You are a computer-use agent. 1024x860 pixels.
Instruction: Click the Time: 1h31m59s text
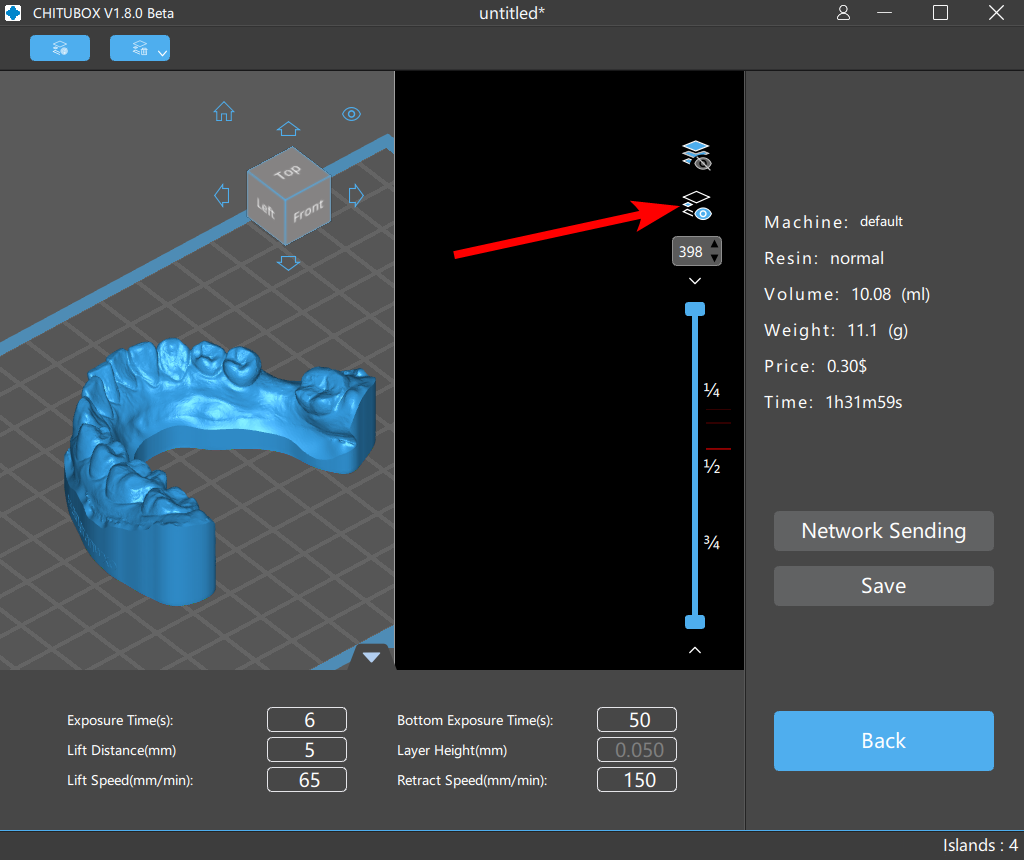pyautogui.click(x=833, y=402)
